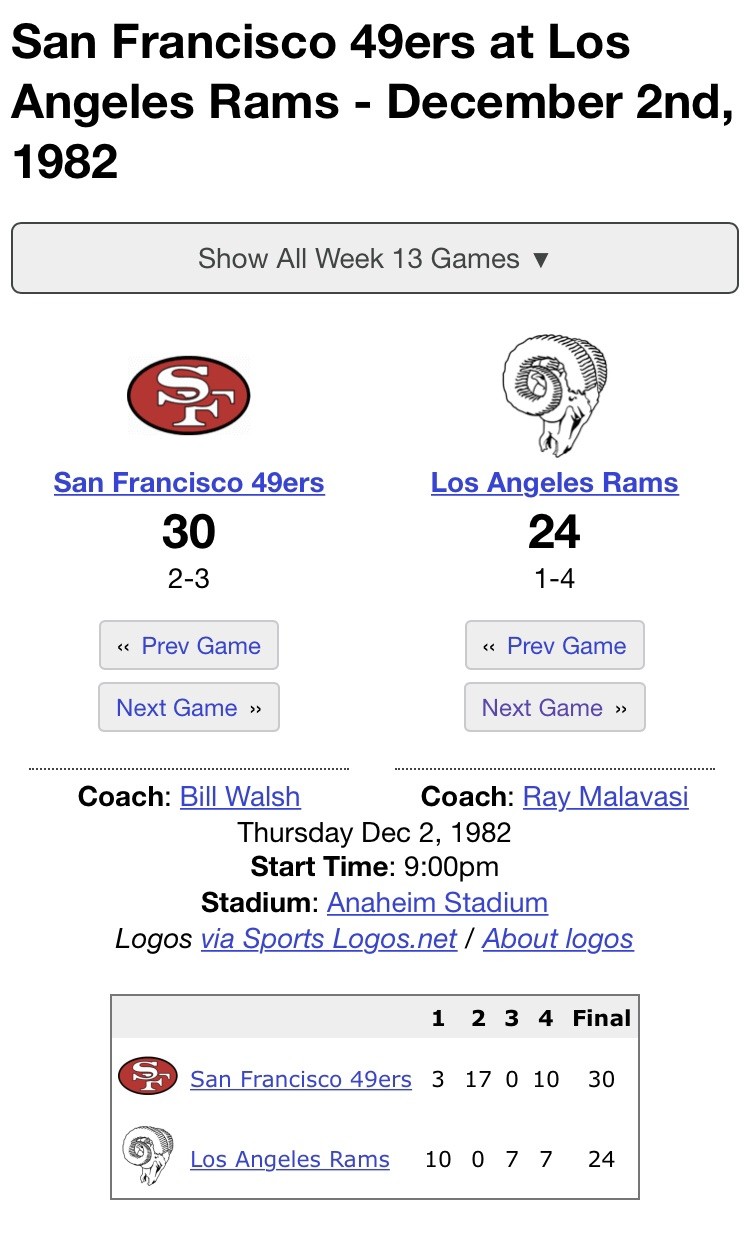Screen dimensions: 750x1233
Task: Go to 49ers Next Game
Action: (x=189, y=707)
